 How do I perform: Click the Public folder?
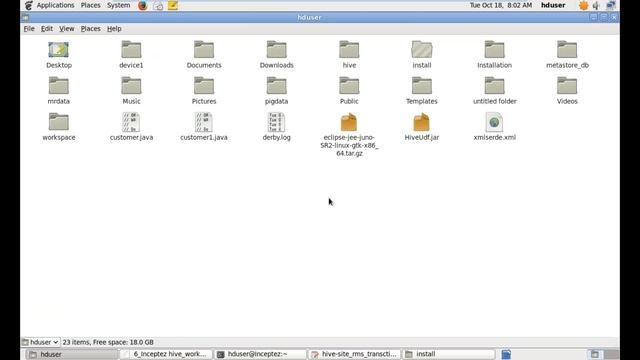click(349, 86)
